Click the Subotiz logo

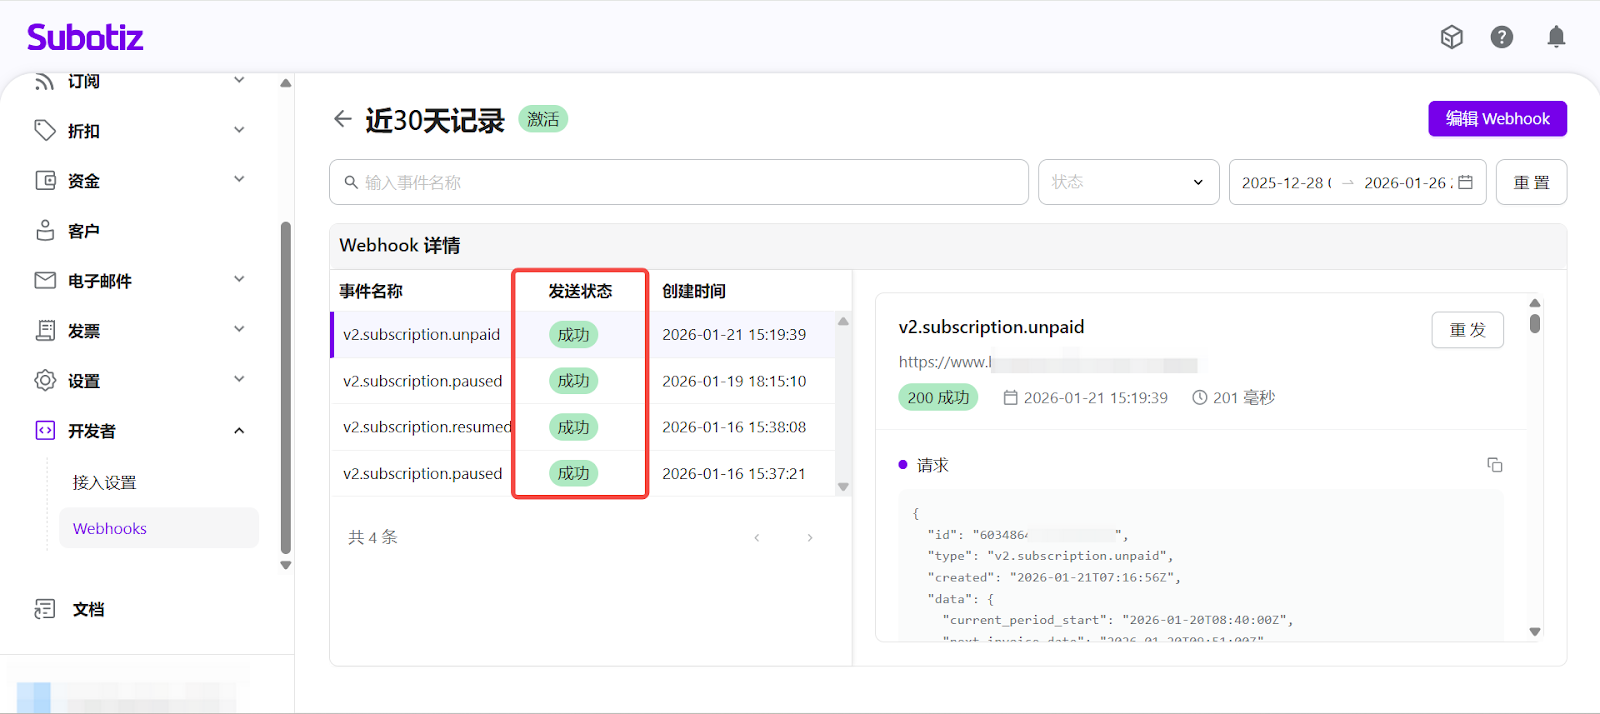pyautogui.click(x=85, y=38)
